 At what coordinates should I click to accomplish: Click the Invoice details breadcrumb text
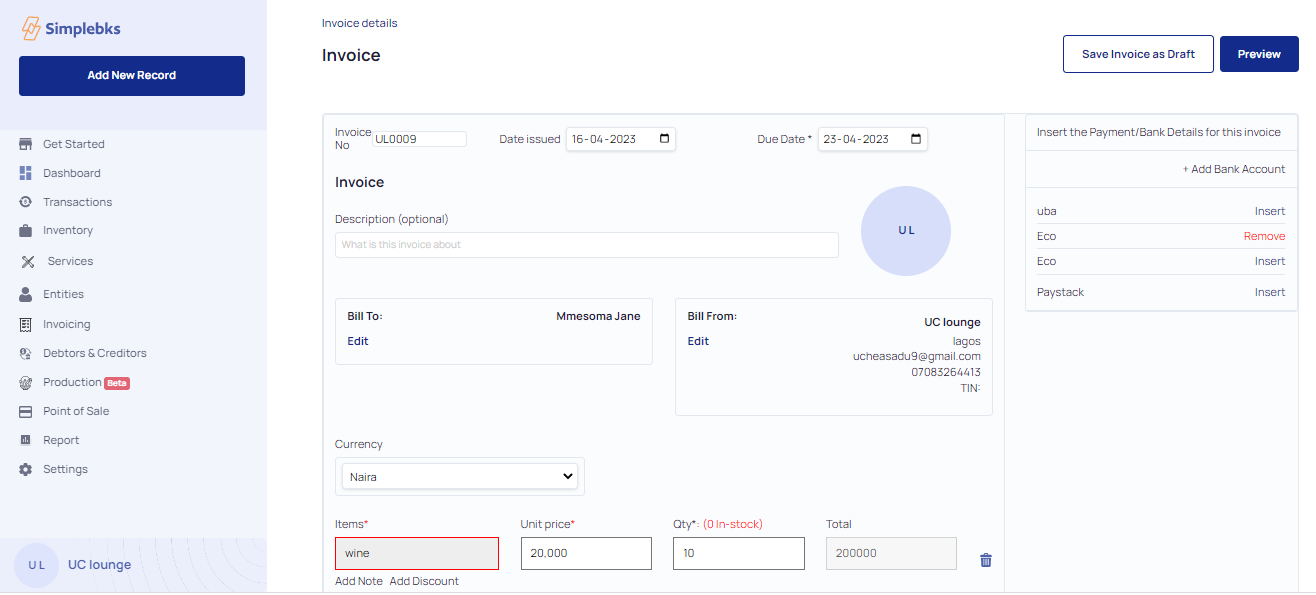[360, 23]
